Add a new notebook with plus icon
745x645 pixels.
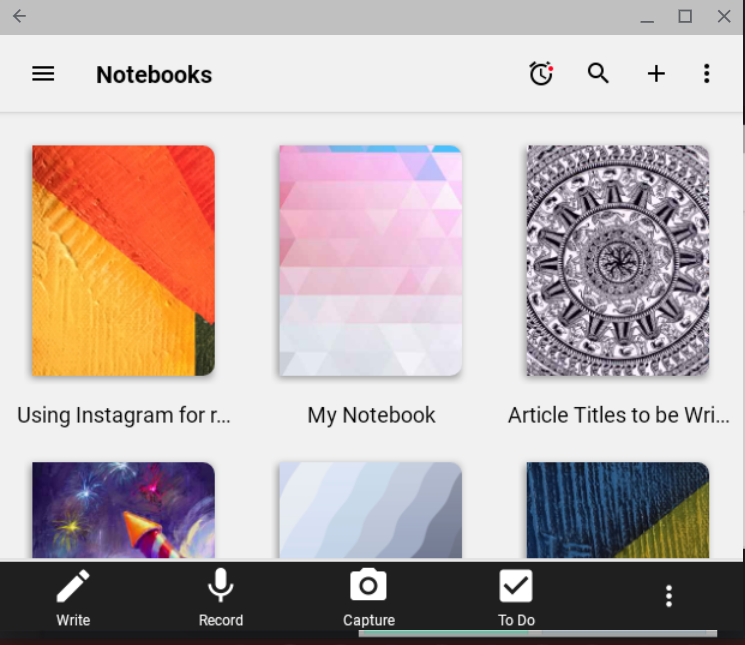[x=656, y=74]
